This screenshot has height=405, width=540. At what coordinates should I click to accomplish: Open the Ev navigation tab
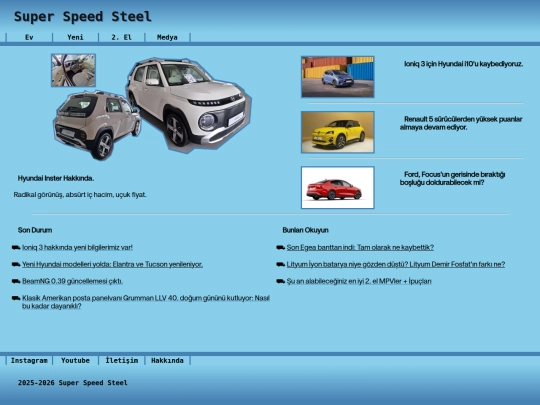(x=29, y=37)
